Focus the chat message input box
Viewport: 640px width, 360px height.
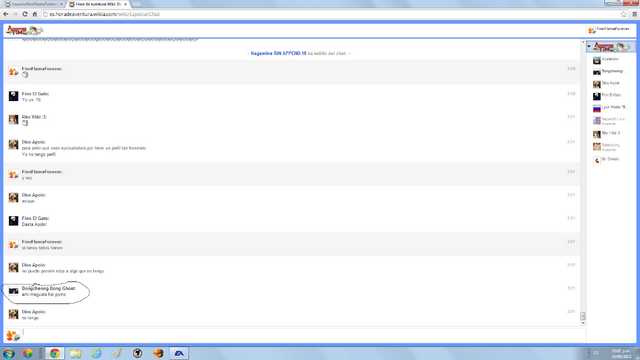(x=304, y=336)
